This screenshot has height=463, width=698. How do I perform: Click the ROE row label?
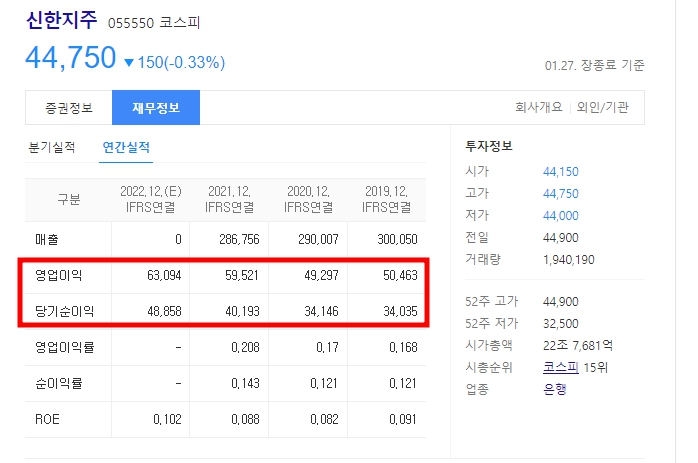[47, 419]
